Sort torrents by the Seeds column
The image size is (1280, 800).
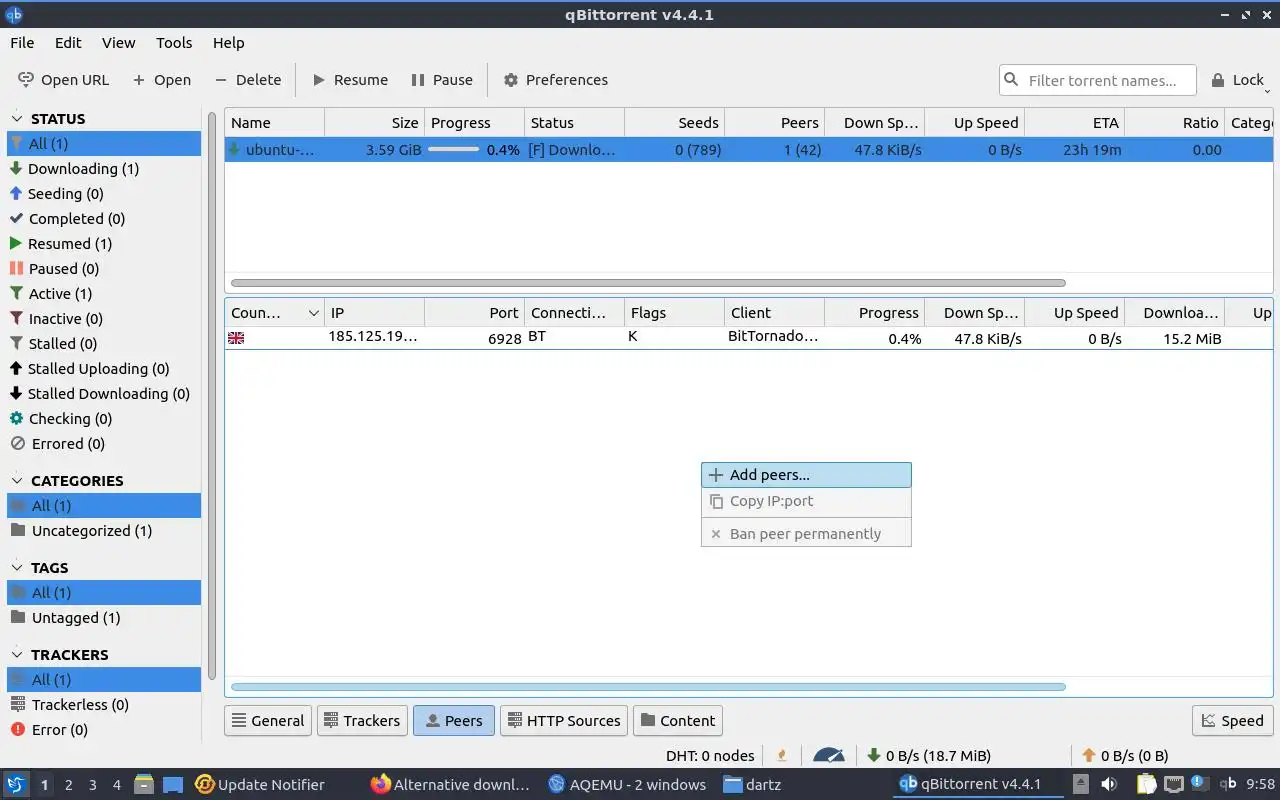(675, 123)
